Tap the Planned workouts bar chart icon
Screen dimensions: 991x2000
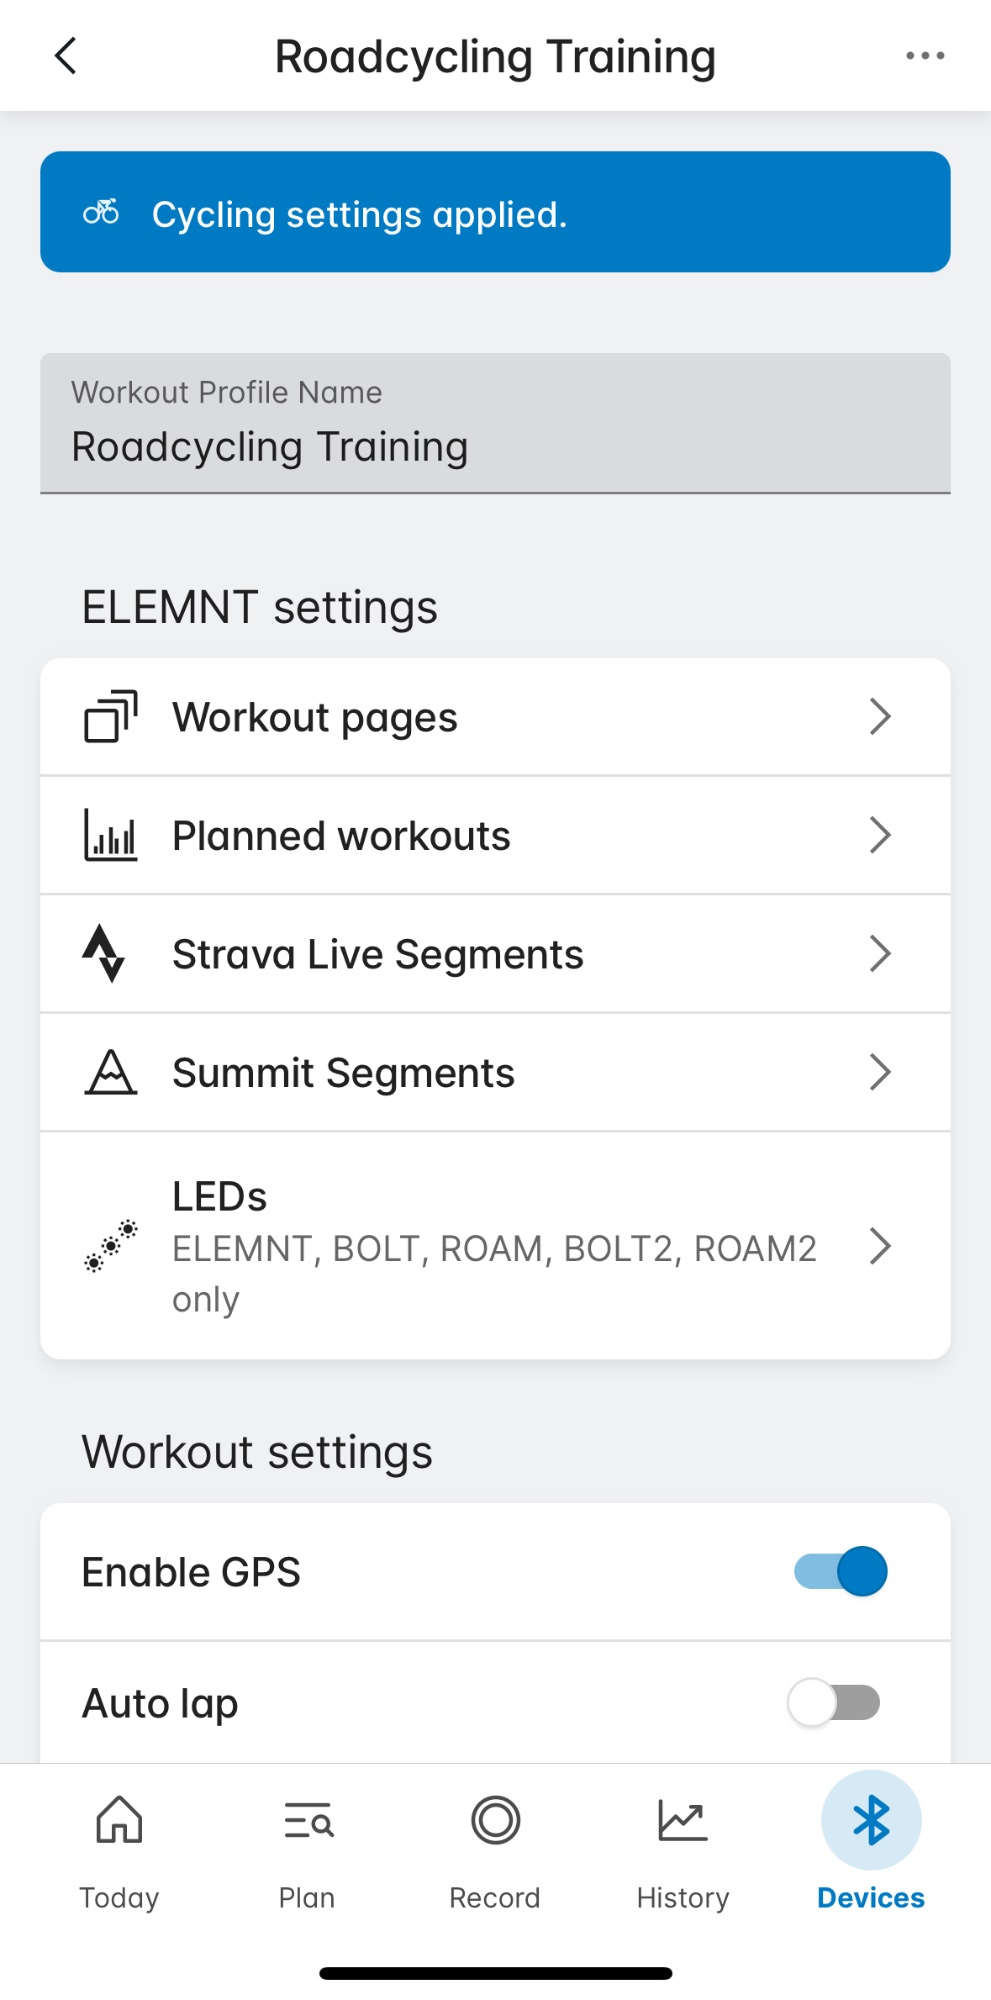point(110,835)
